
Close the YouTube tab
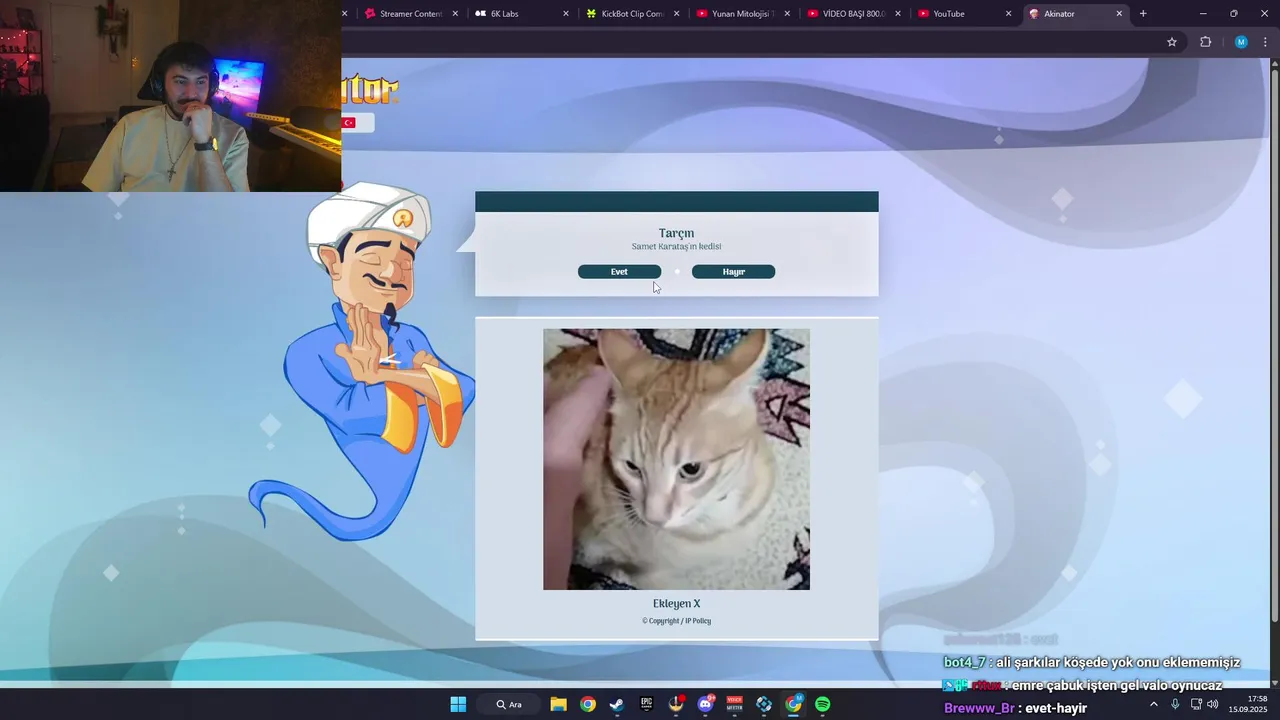click(x=1008, y=14)
